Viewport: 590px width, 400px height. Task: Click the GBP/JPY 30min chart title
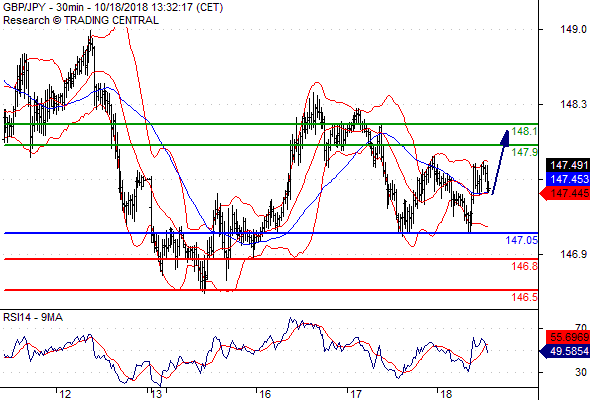tap(113, 7)
